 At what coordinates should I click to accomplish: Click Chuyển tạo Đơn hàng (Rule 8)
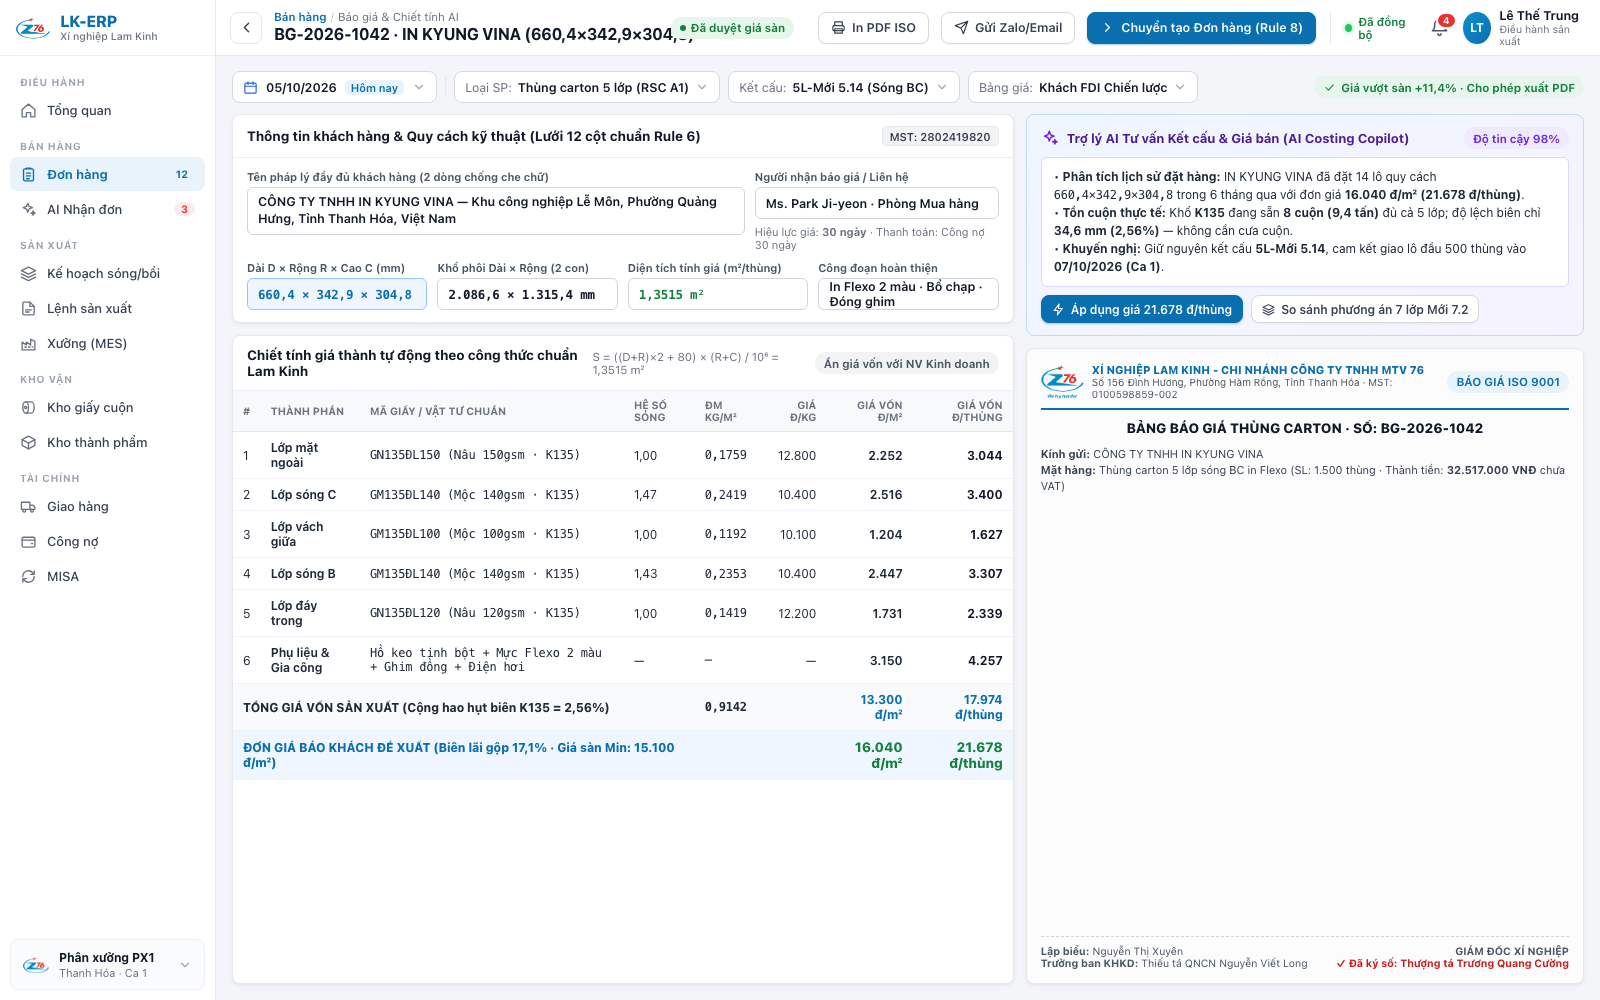click(x=1201, y=28)
